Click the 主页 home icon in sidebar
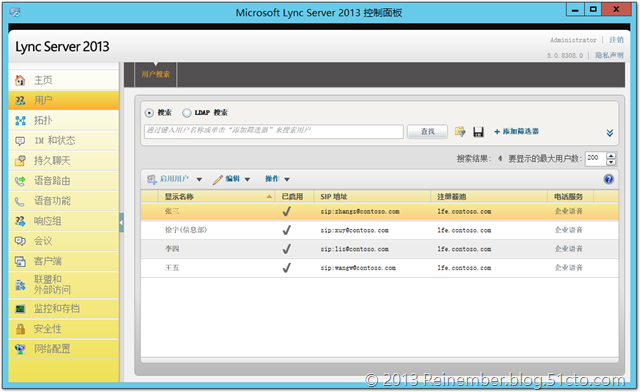640x392 pixels. pos(20,80)
